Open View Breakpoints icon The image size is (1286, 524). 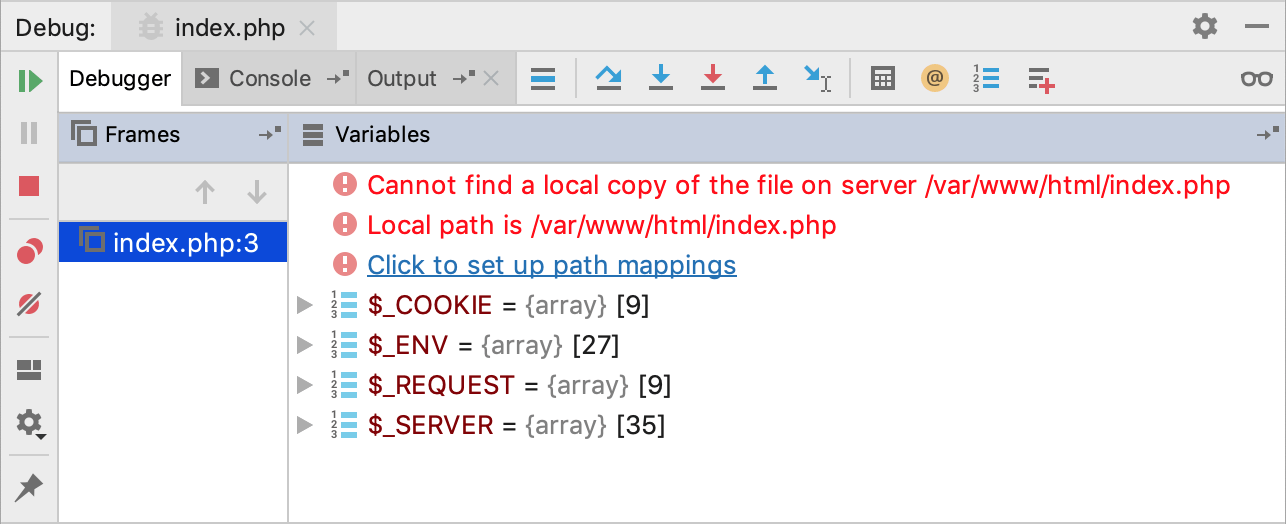[x=30, y=252]
